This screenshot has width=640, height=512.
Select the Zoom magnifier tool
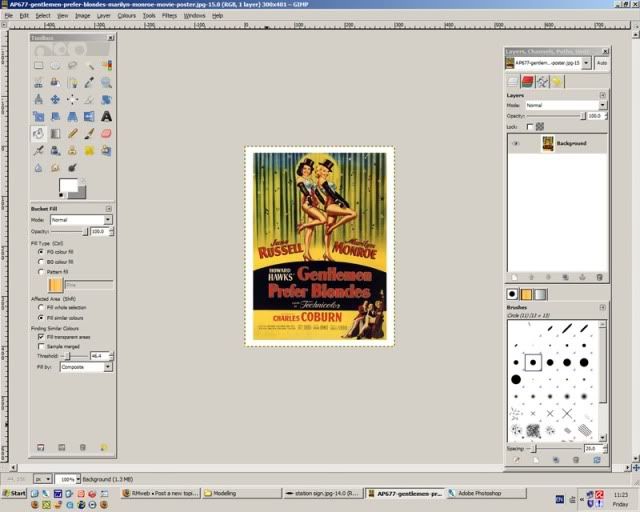click(106, 82)
